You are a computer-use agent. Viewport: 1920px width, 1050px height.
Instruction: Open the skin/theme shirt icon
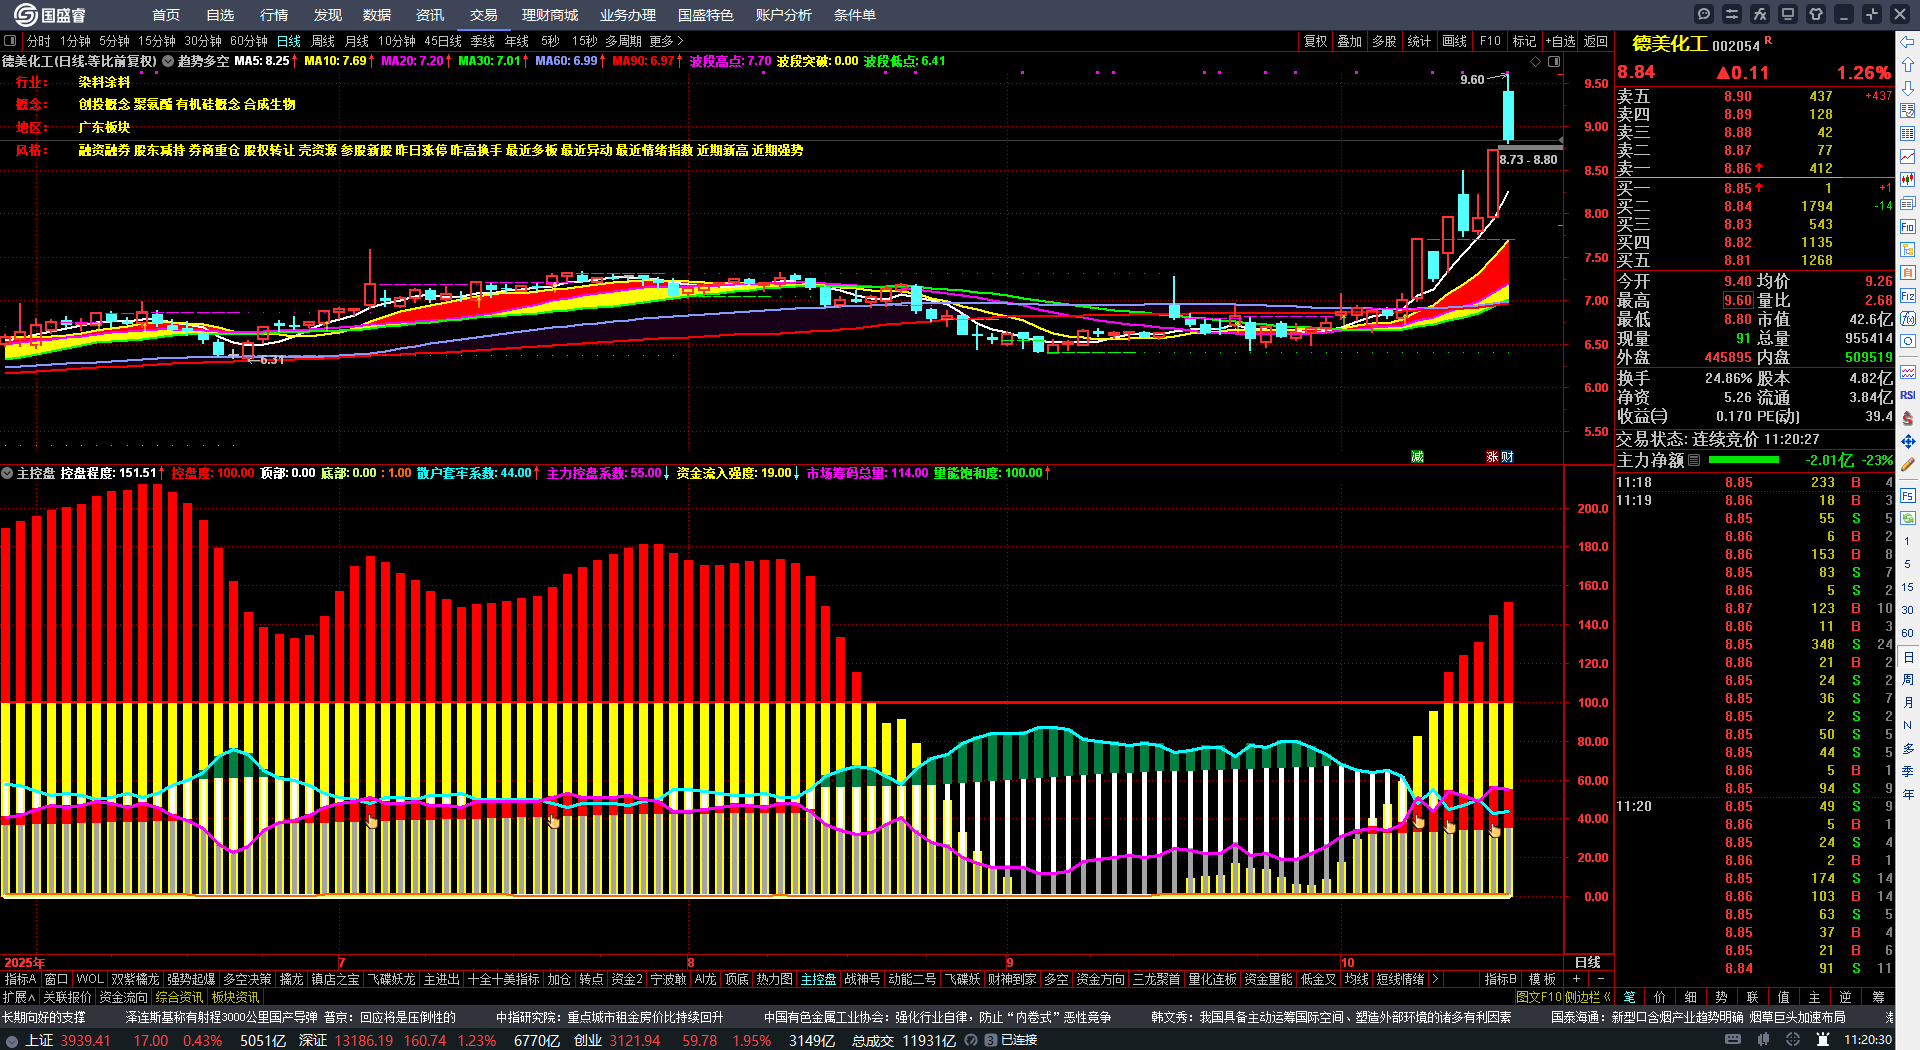tap(1816, 14)
